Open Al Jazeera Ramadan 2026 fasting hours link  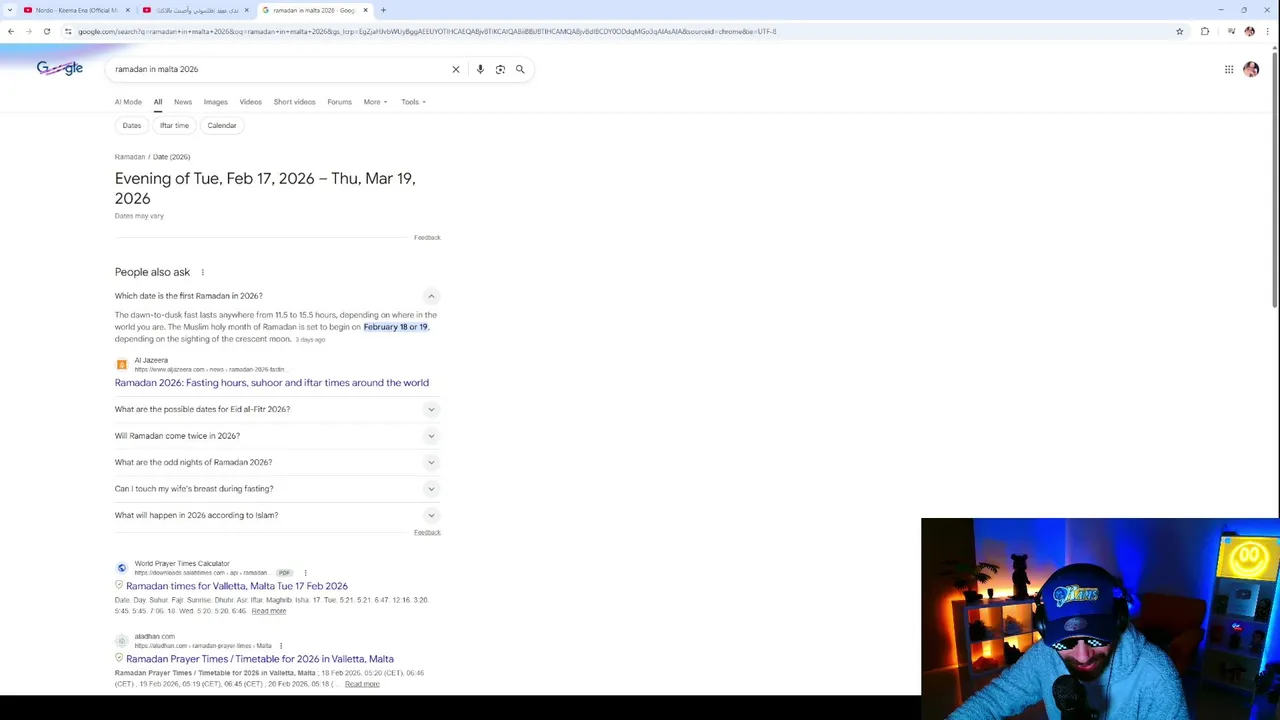[271, 382]
